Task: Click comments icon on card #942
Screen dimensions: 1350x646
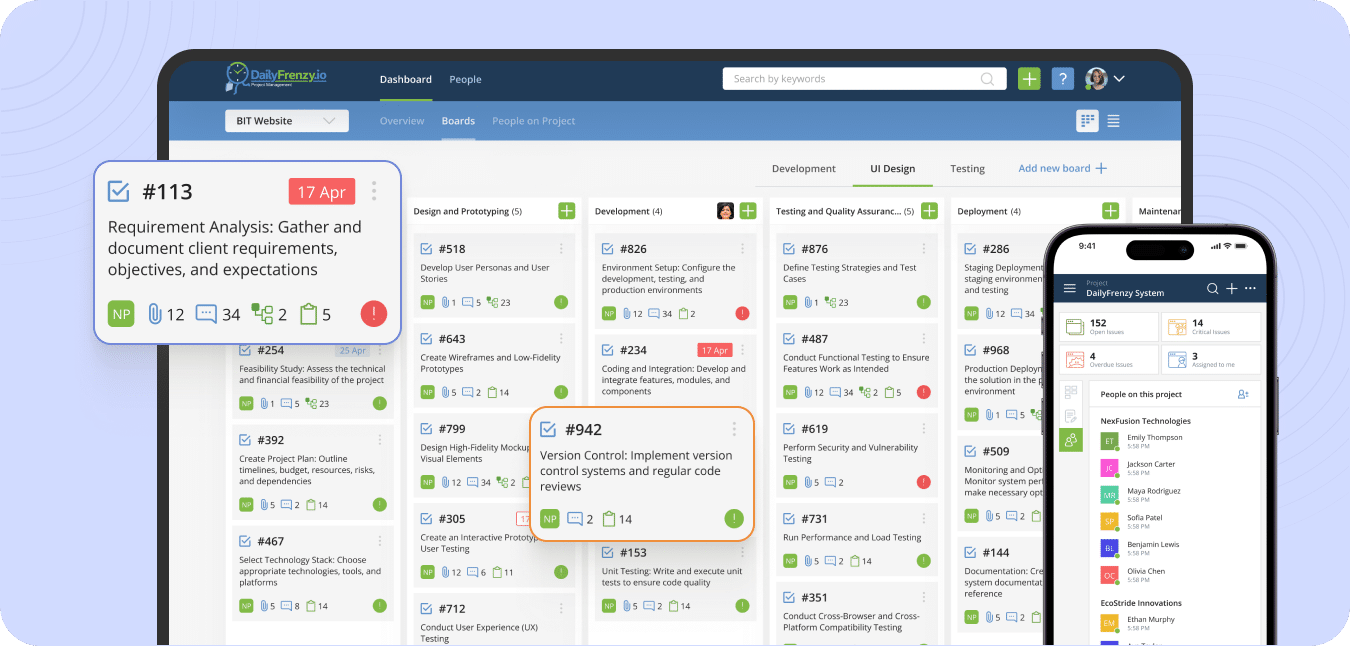Action: (575, 519)
